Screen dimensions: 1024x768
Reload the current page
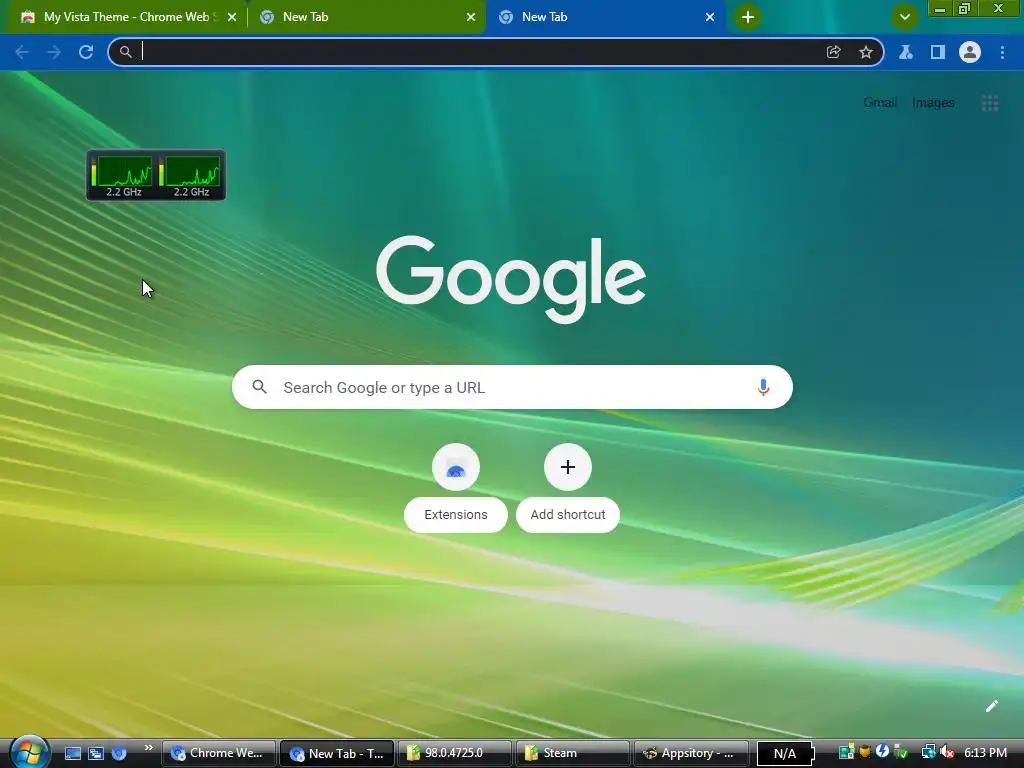(86, 52)
